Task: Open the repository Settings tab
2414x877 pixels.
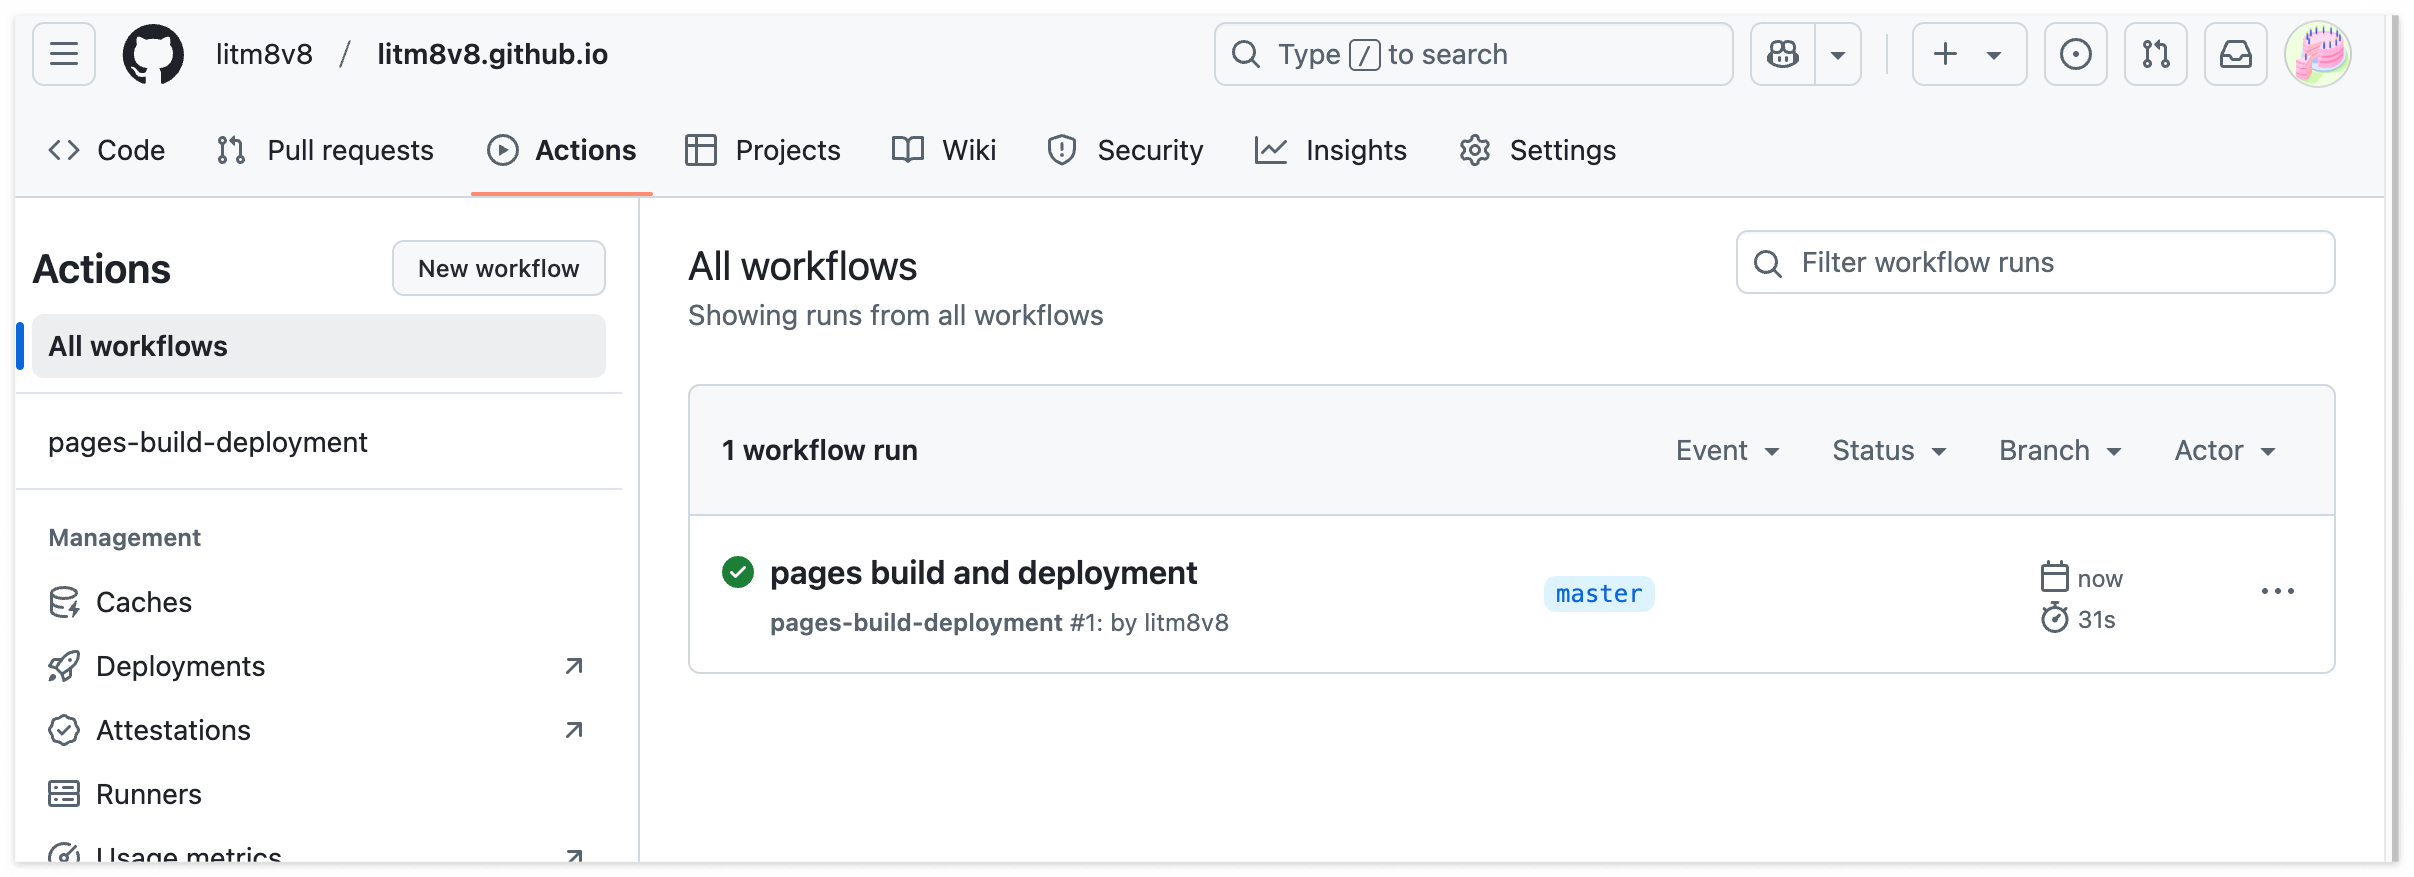Action: point(1538,150)
